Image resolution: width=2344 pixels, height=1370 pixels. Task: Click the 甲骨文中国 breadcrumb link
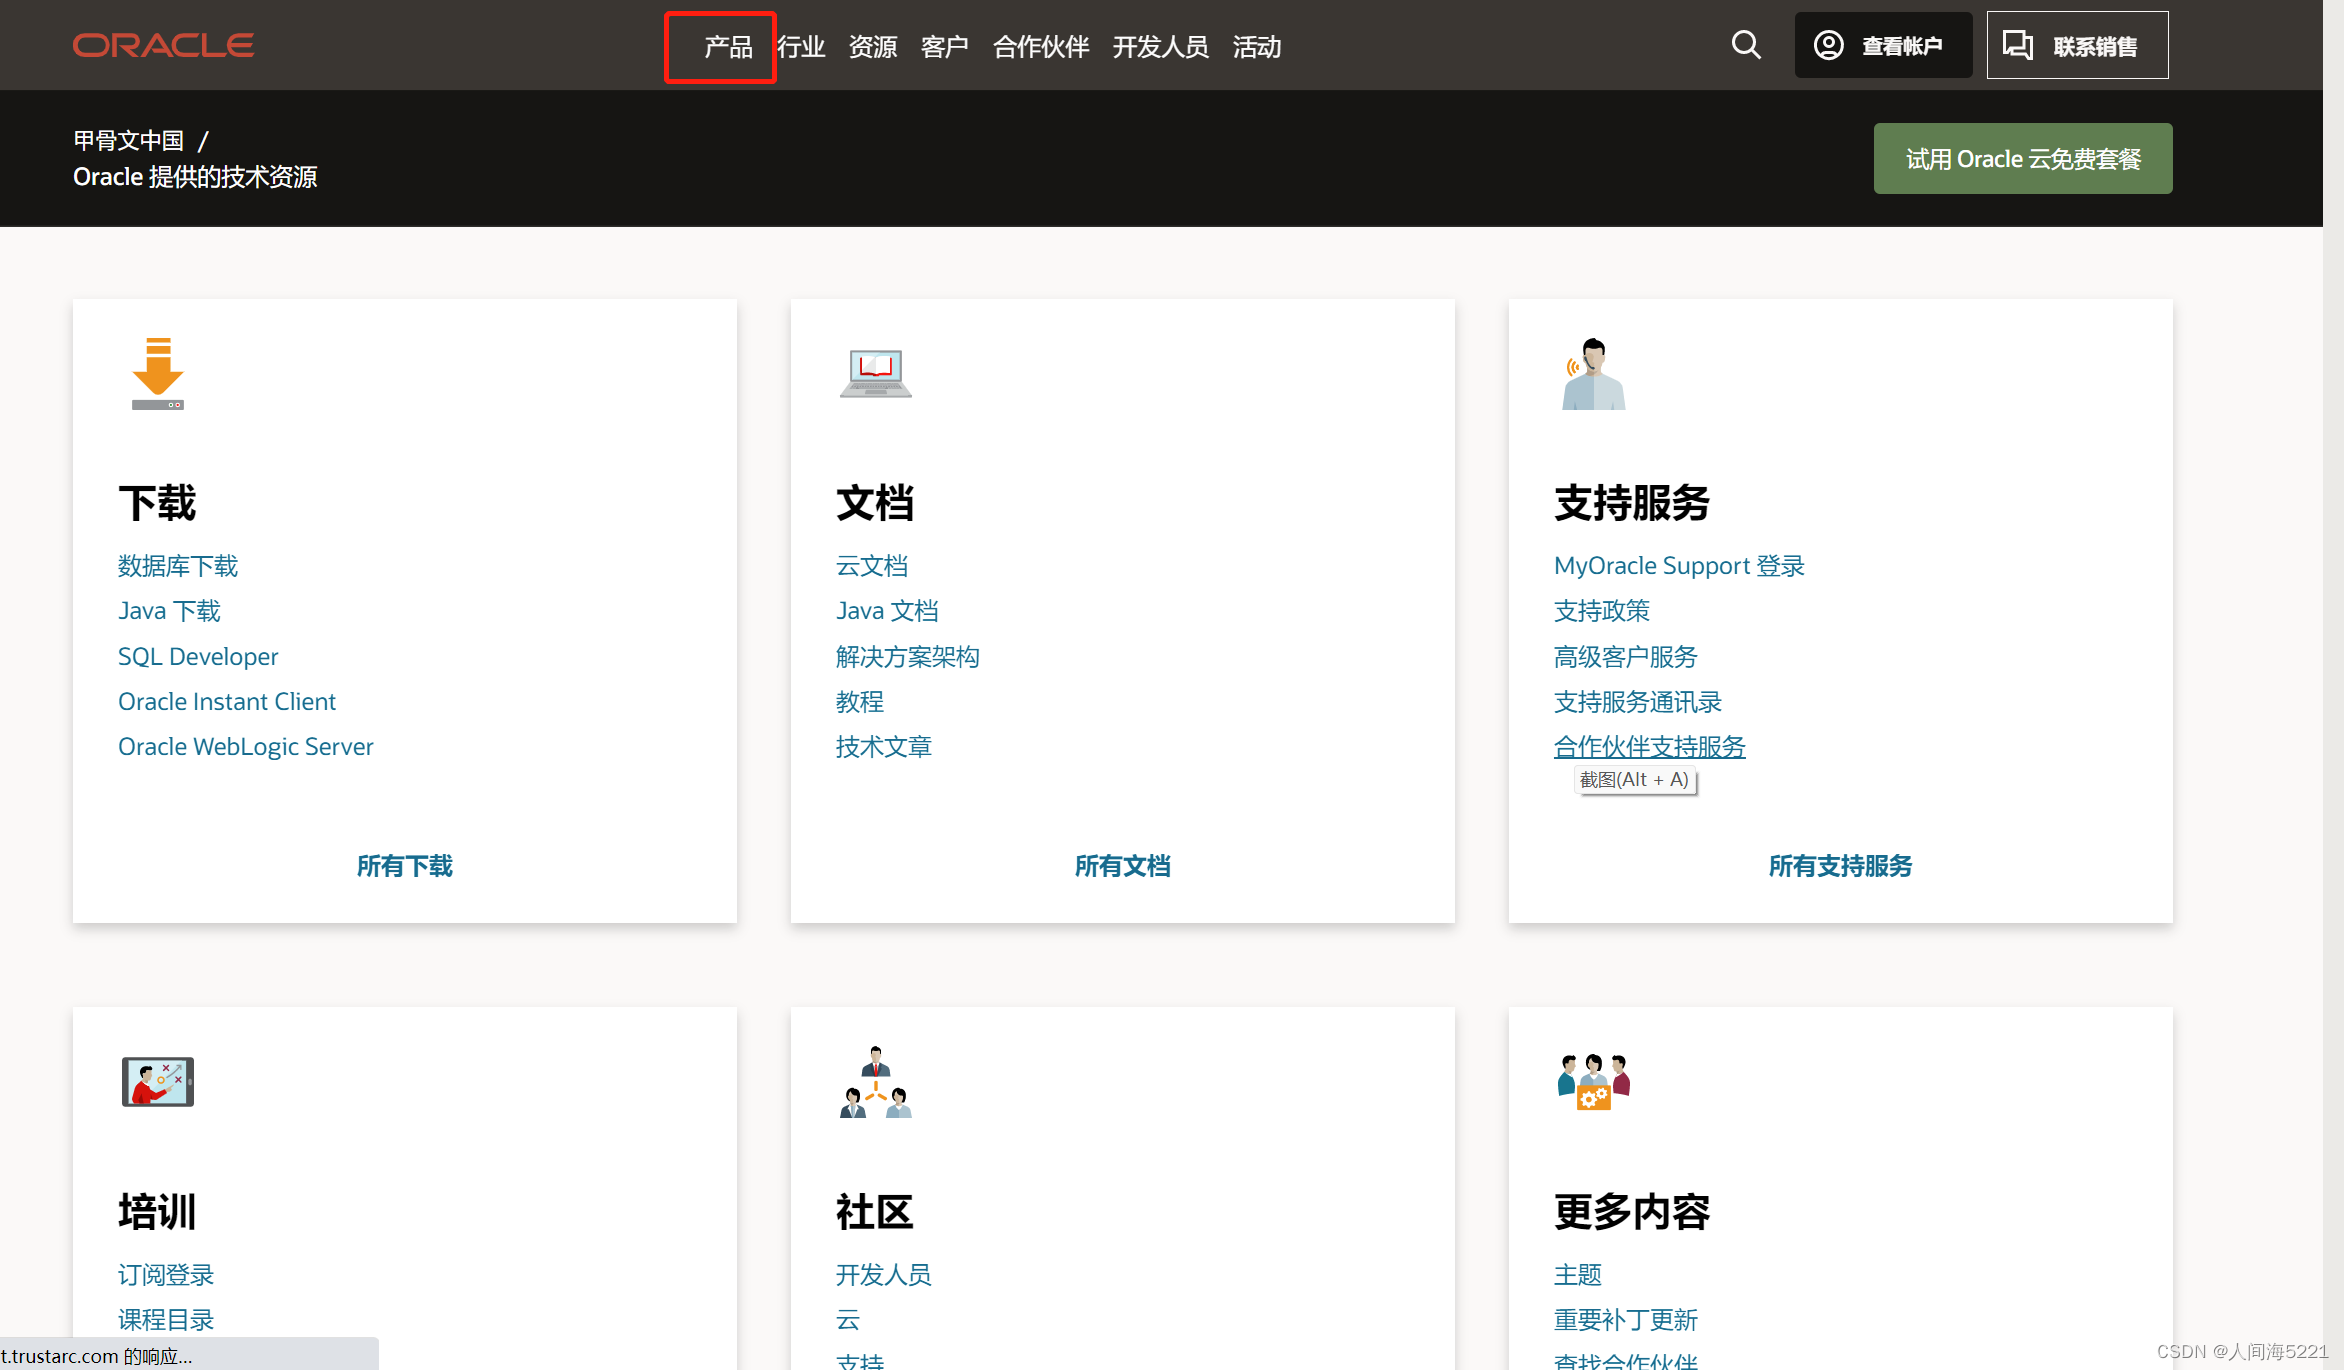pos(129,141)
